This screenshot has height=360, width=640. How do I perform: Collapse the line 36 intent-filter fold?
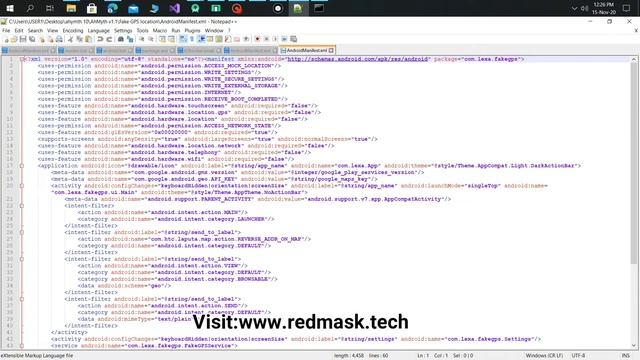point(22,299)
